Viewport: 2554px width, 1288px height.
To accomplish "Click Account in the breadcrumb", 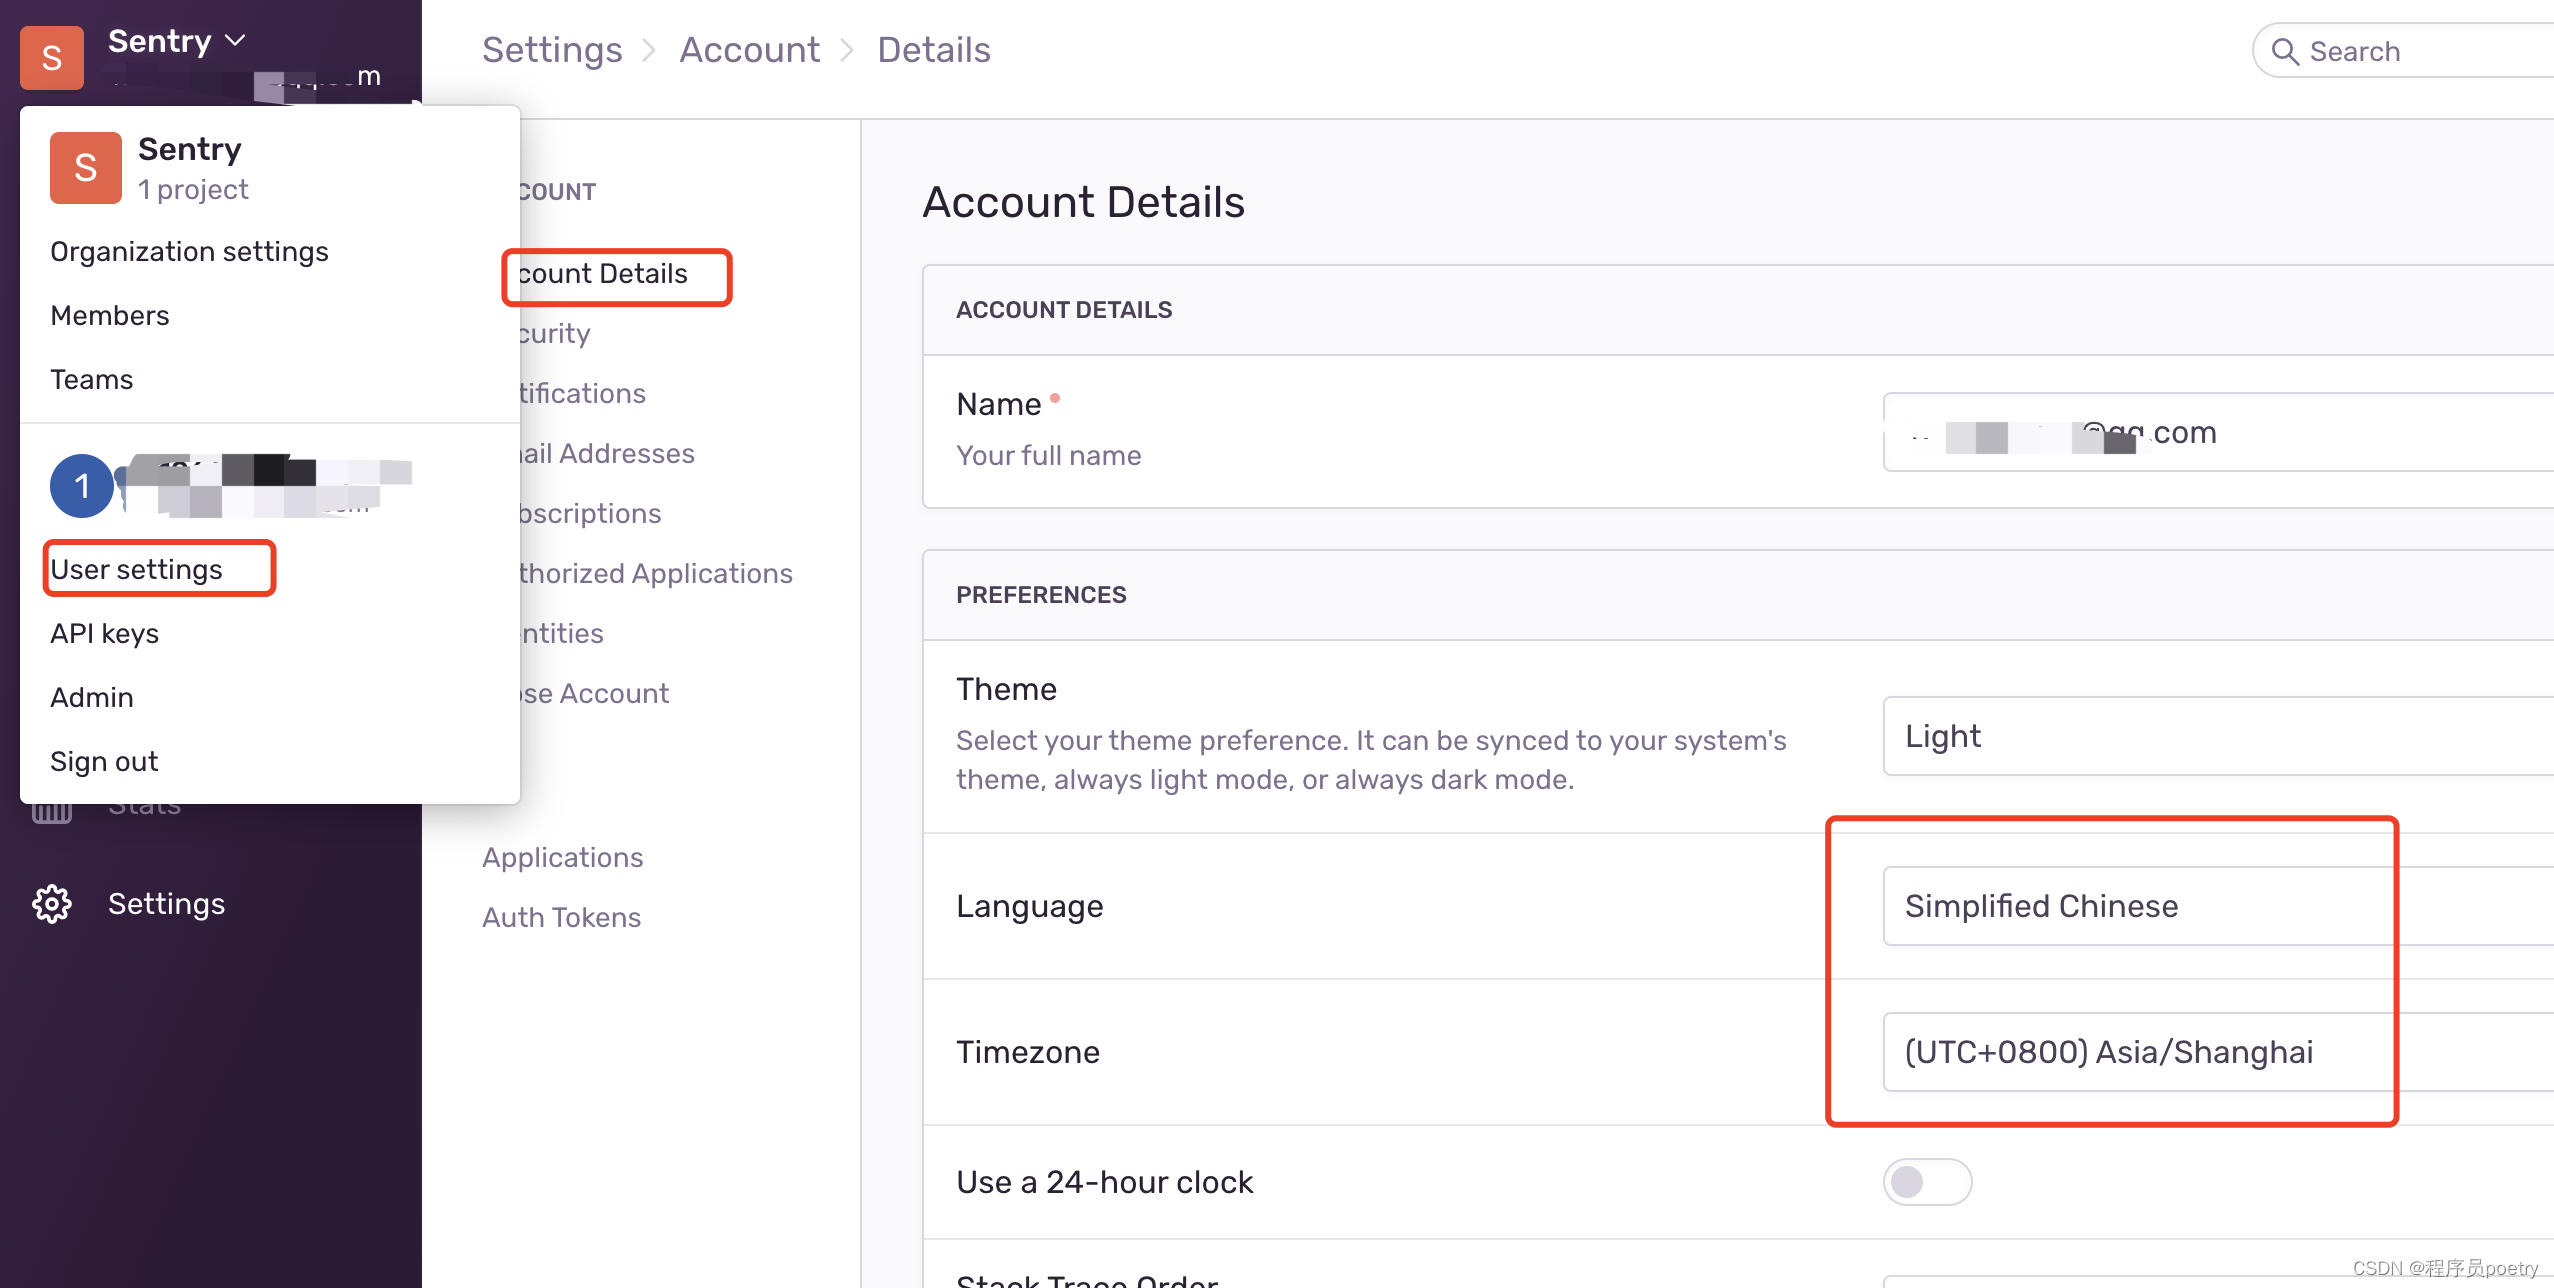I will coord(749,50).
